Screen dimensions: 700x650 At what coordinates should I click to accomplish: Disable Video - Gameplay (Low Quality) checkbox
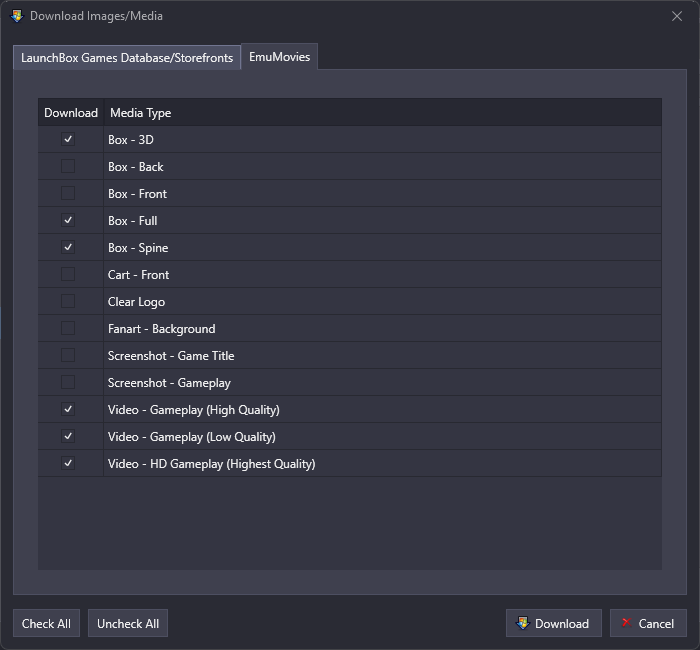tap(68, 436)
